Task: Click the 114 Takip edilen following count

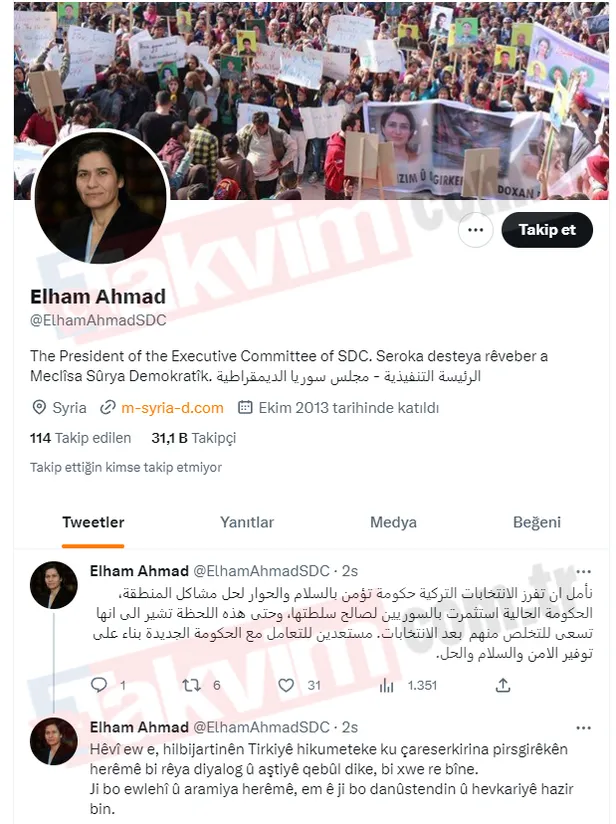Action: pos(80,438)
